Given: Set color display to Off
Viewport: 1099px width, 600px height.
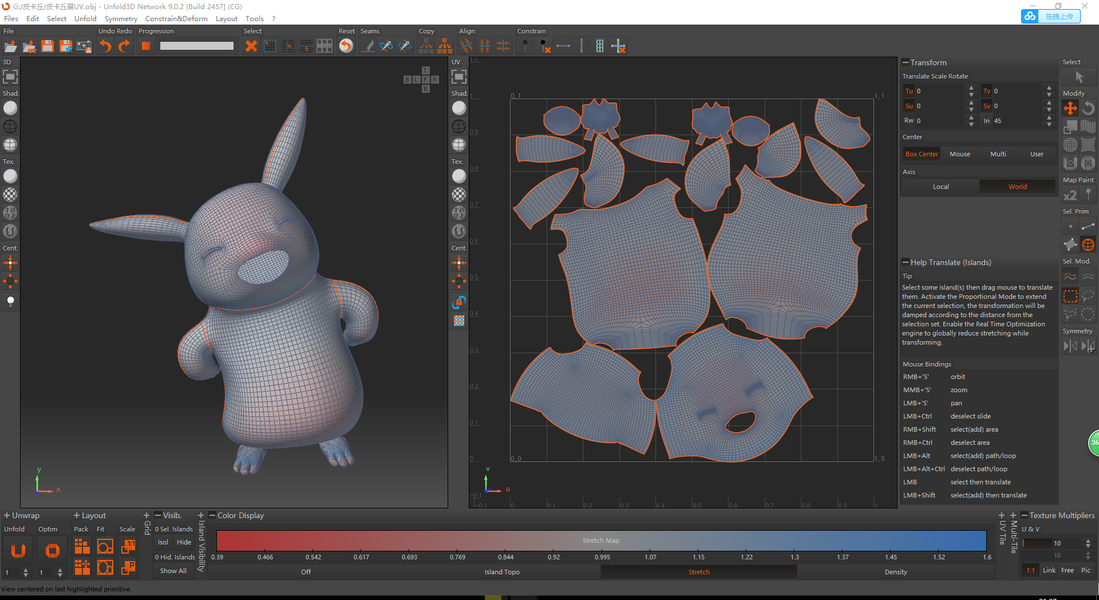Looking at the screenshot, I should click(306, 572).
